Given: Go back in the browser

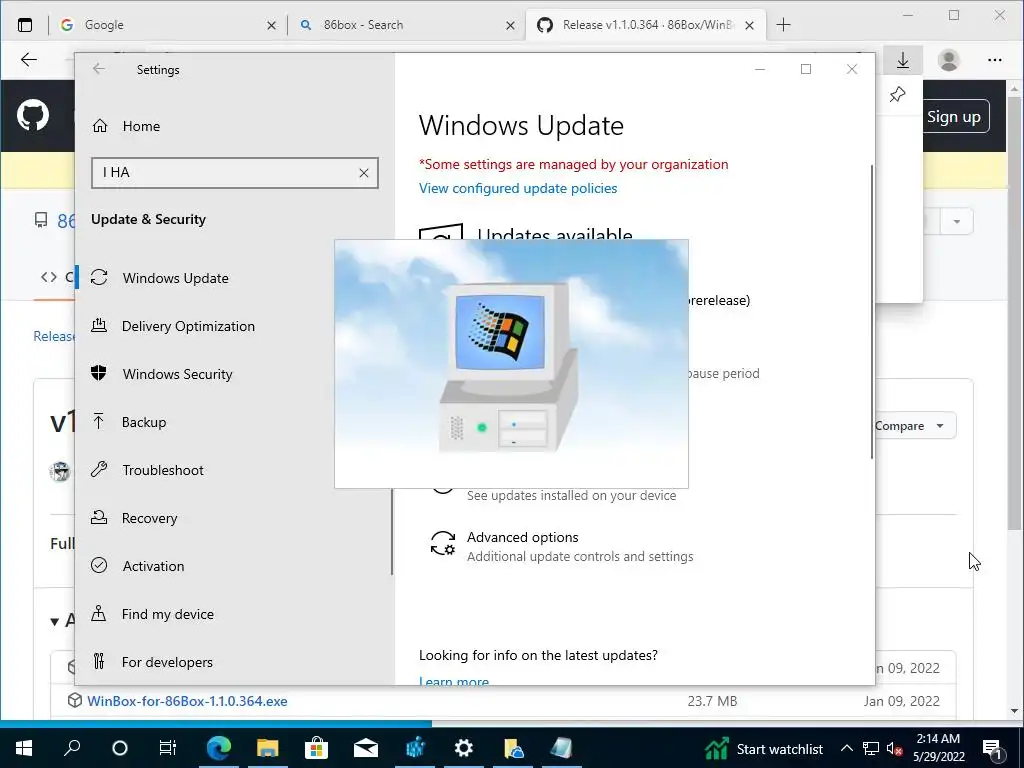Looking at the screenshot, I should click(29, 60).
